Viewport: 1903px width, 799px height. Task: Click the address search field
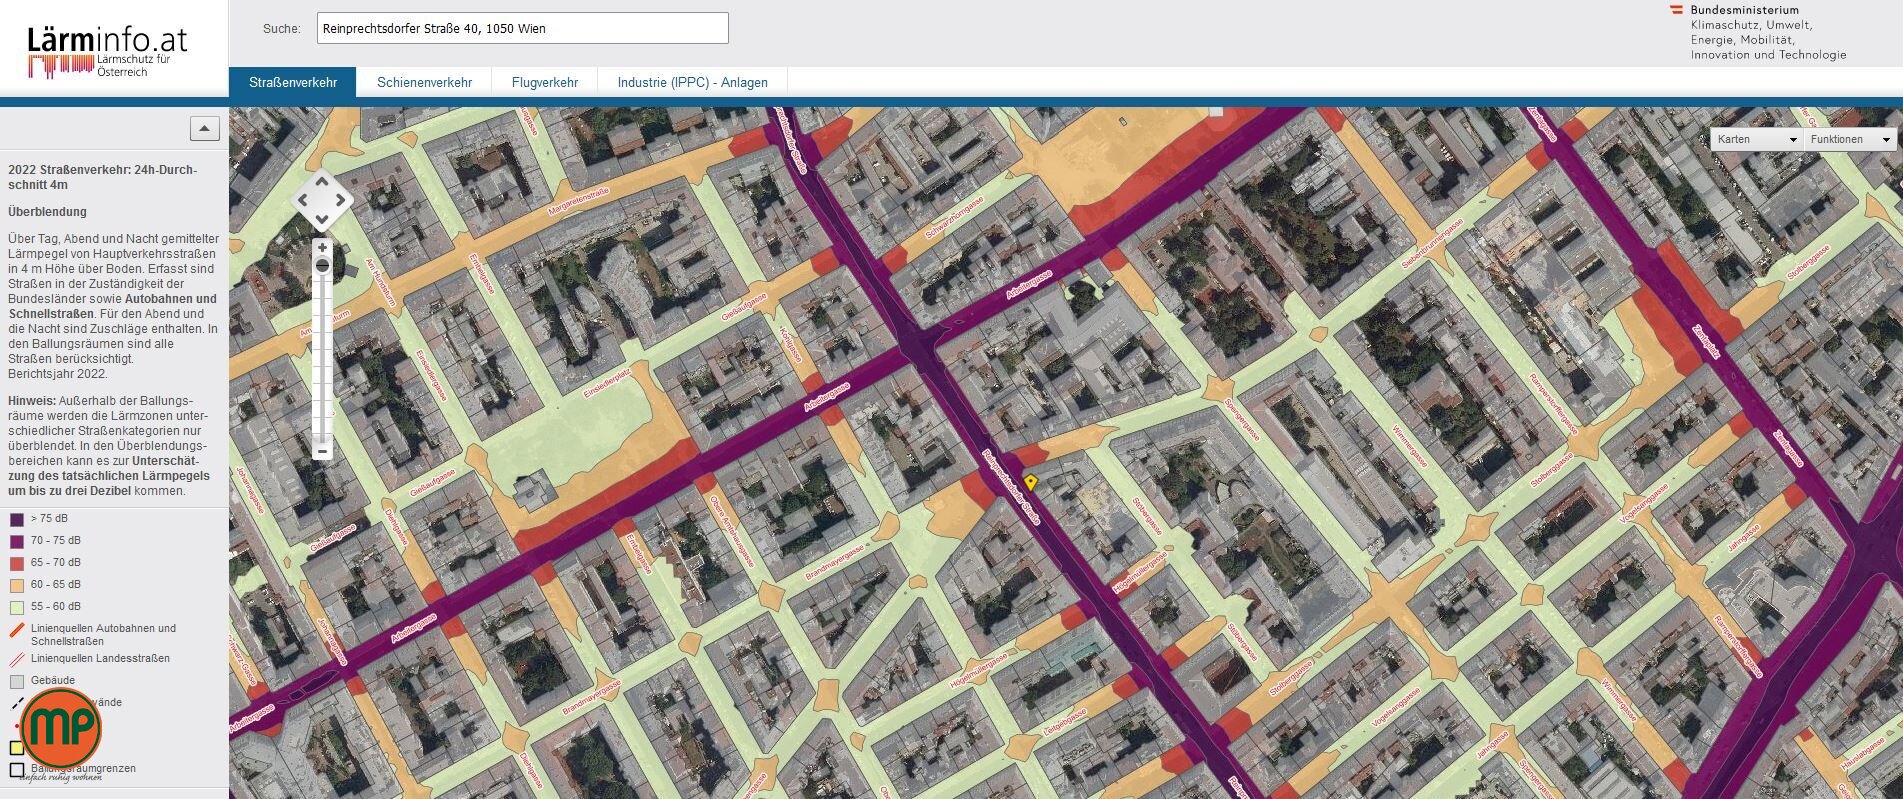pos(522,28)
